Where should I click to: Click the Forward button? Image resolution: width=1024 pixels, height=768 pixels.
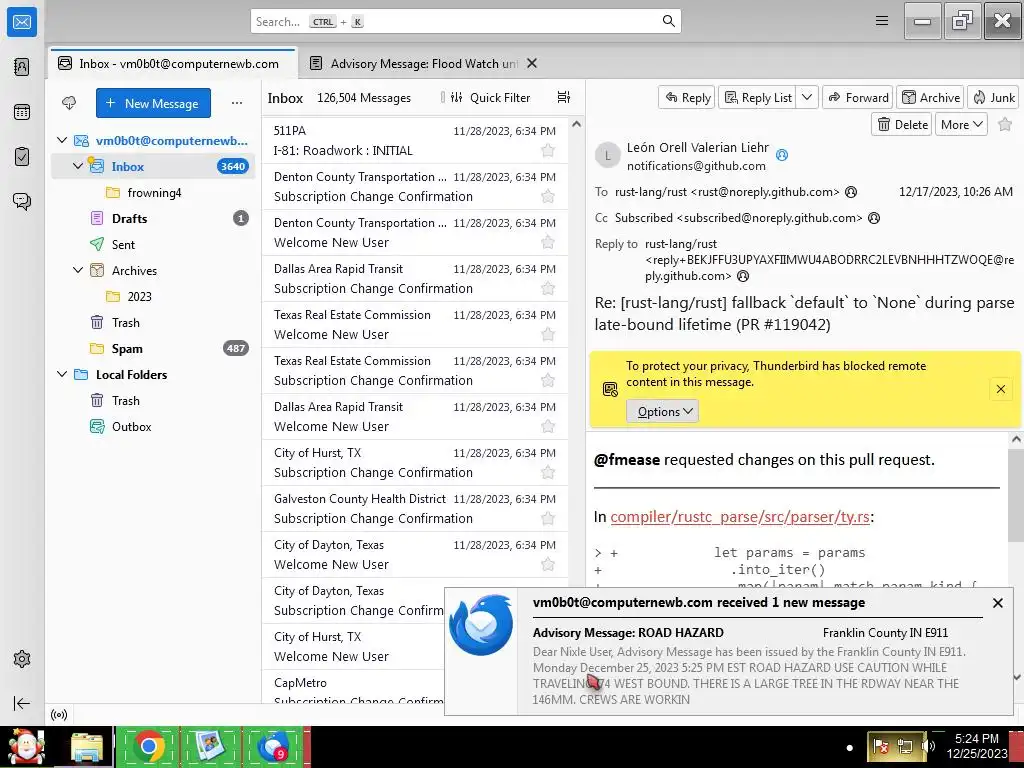pyautogui.click(x=858, y=97)
